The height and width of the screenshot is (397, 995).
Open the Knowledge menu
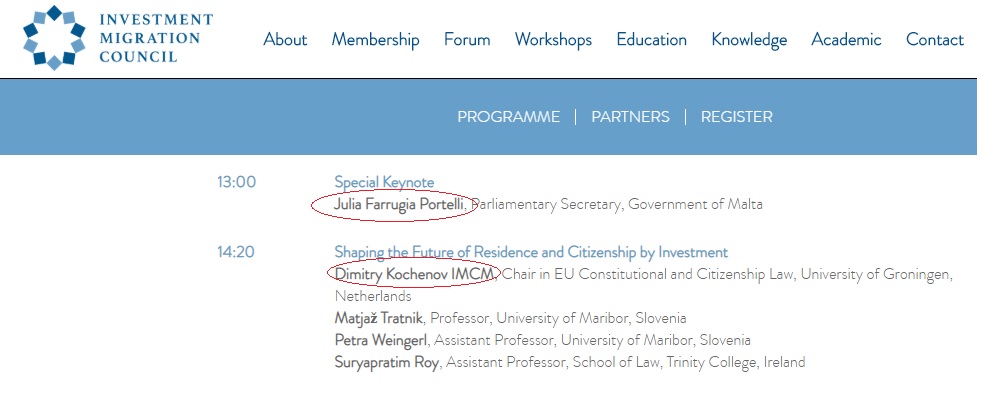point(749,40)
